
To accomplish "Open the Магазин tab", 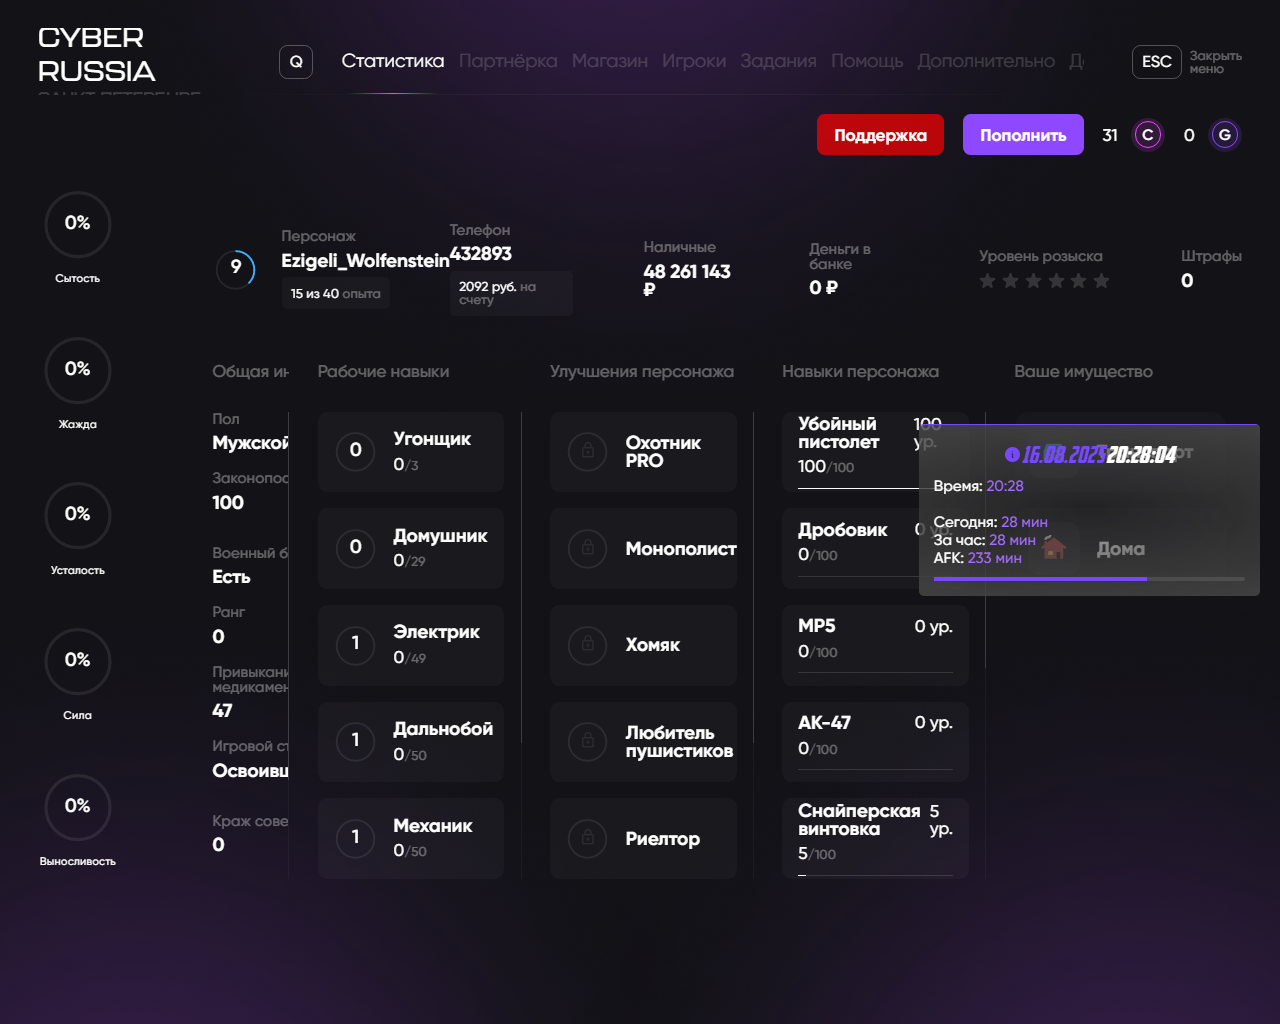I will point(610,61).
